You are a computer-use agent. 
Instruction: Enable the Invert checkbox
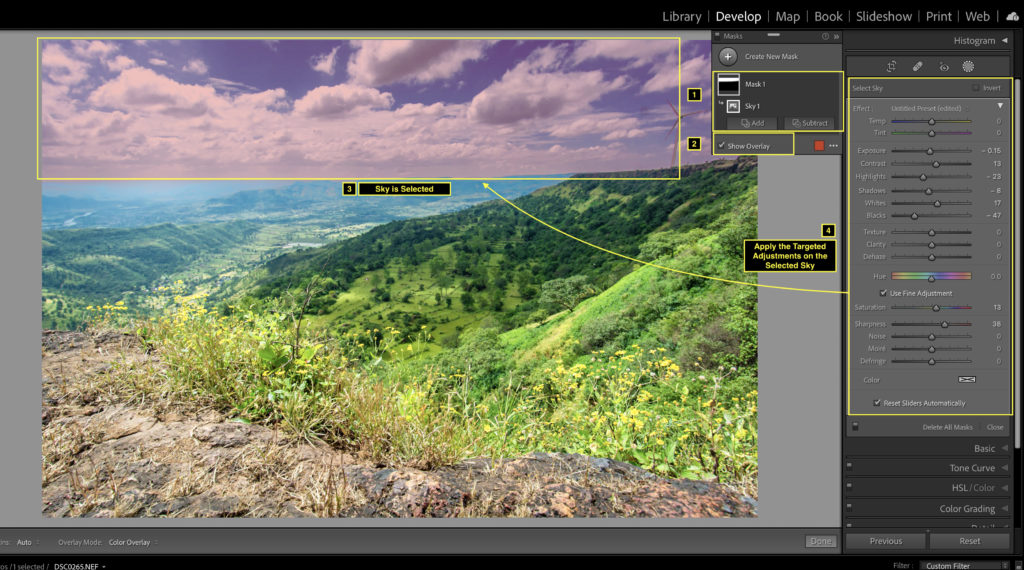coord(975,87)
